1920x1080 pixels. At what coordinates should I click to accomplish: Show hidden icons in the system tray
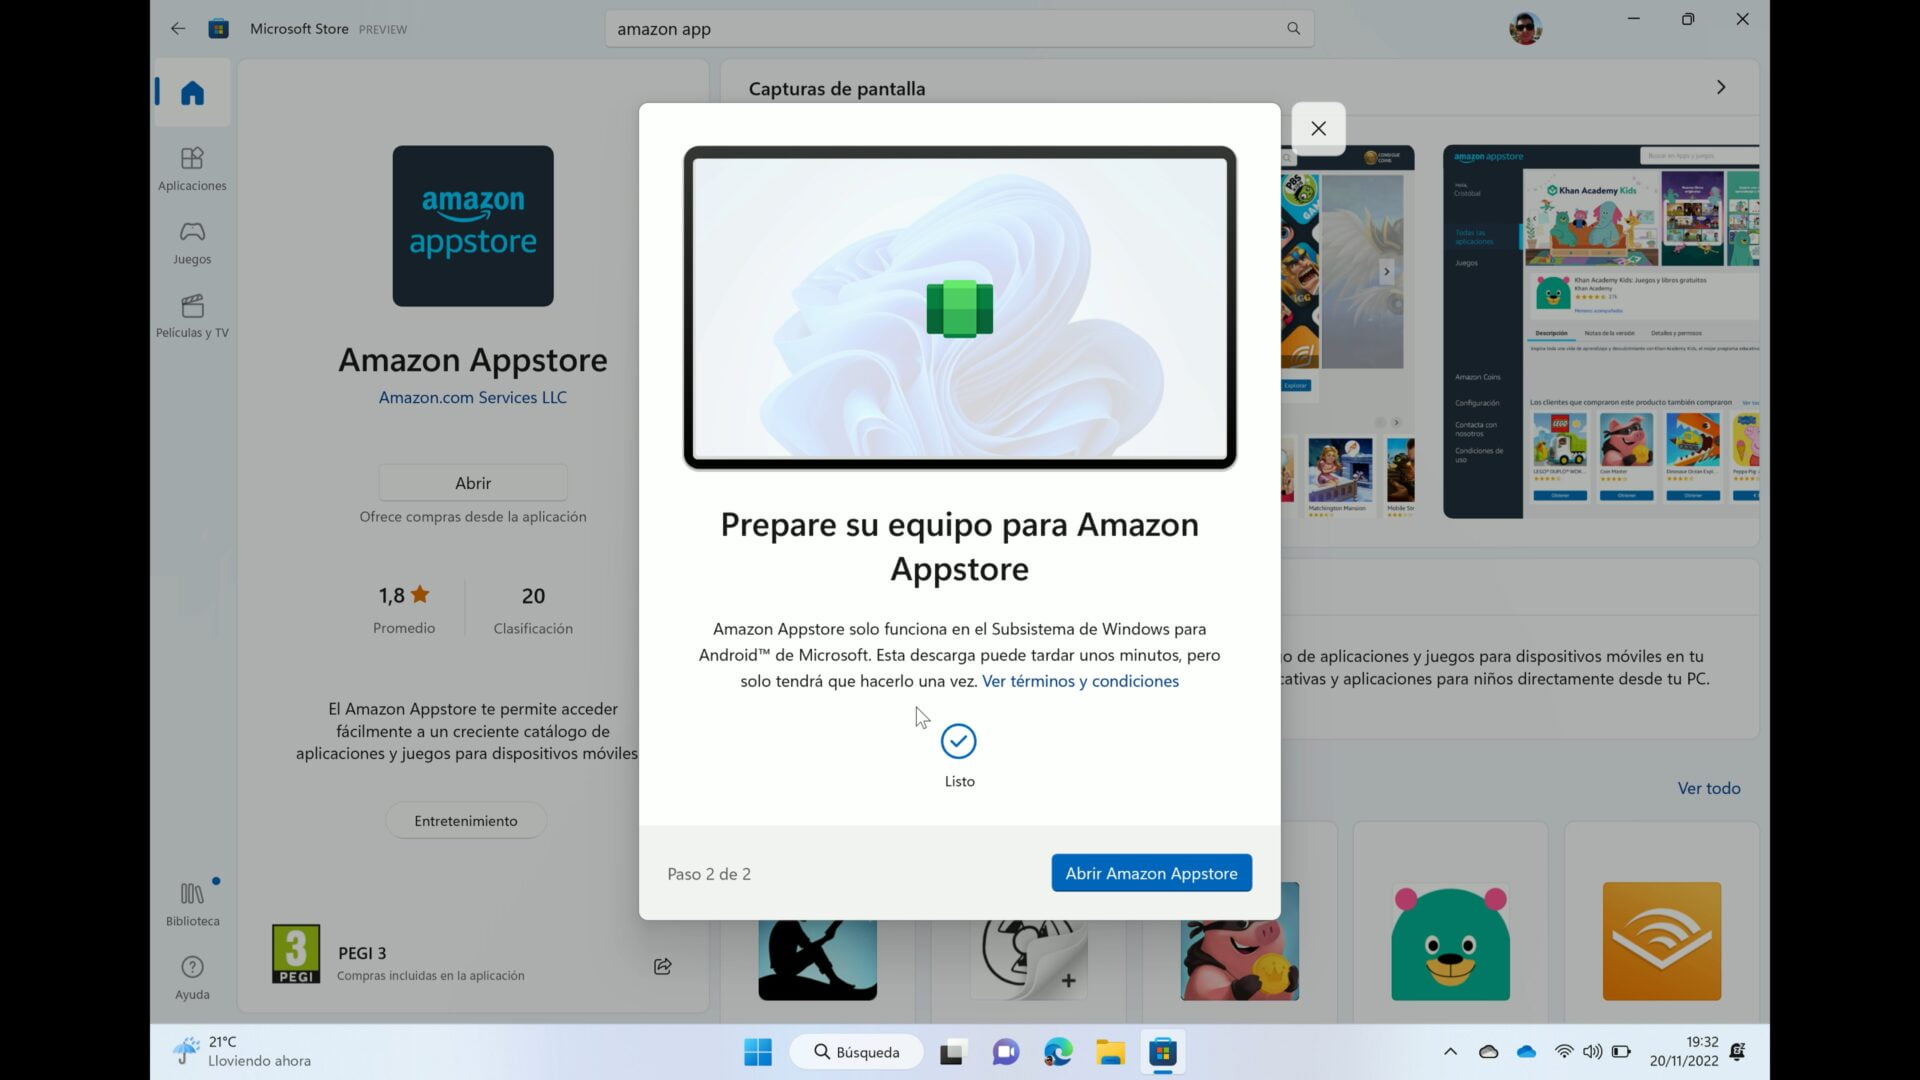1449,1051
